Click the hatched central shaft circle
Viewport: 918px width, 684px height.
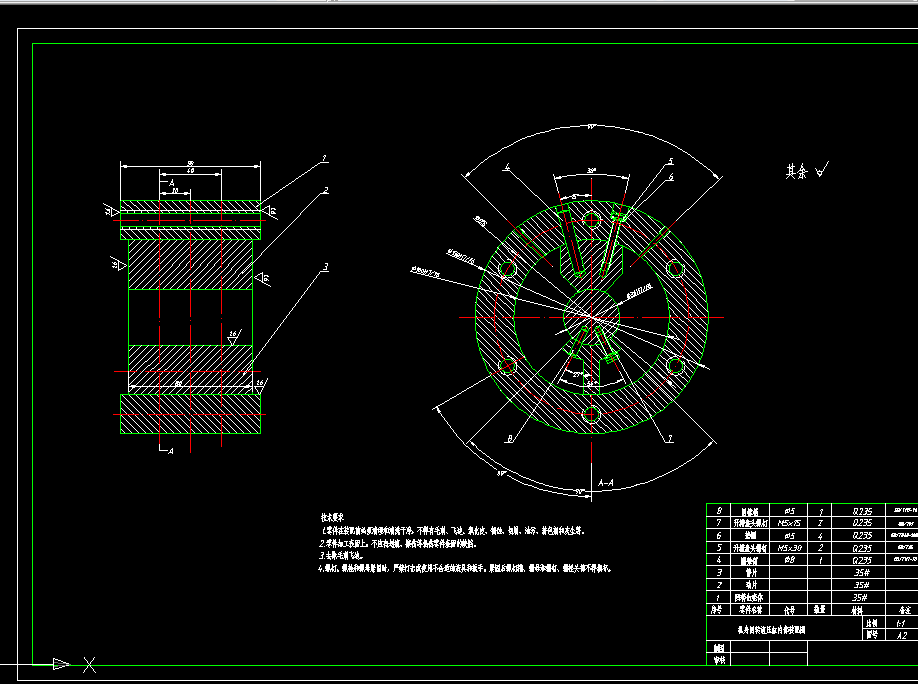click(591, 317)
